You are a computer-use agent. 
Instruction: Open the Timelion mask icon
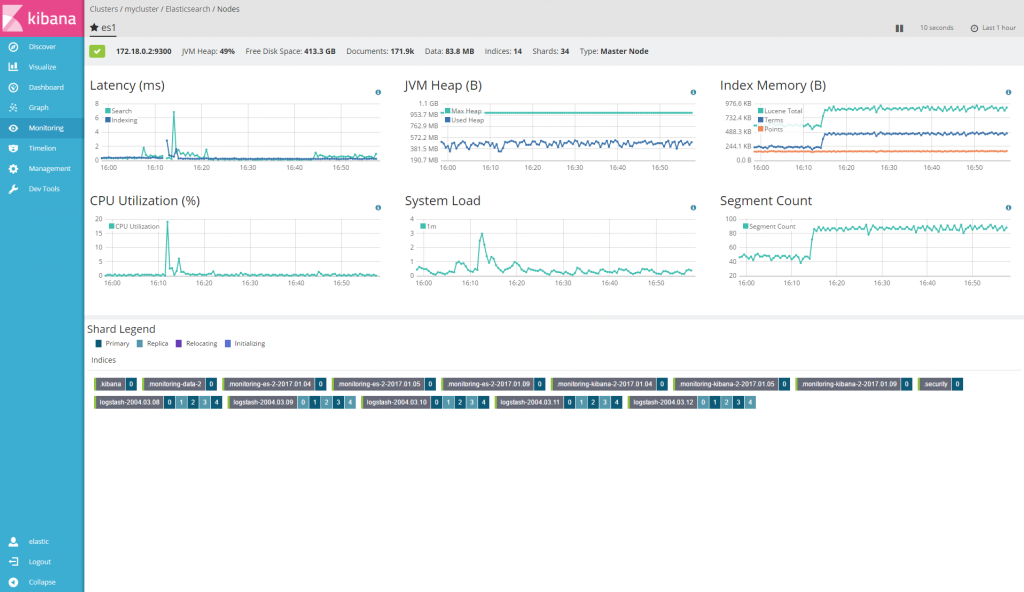[x=13, y=148]
